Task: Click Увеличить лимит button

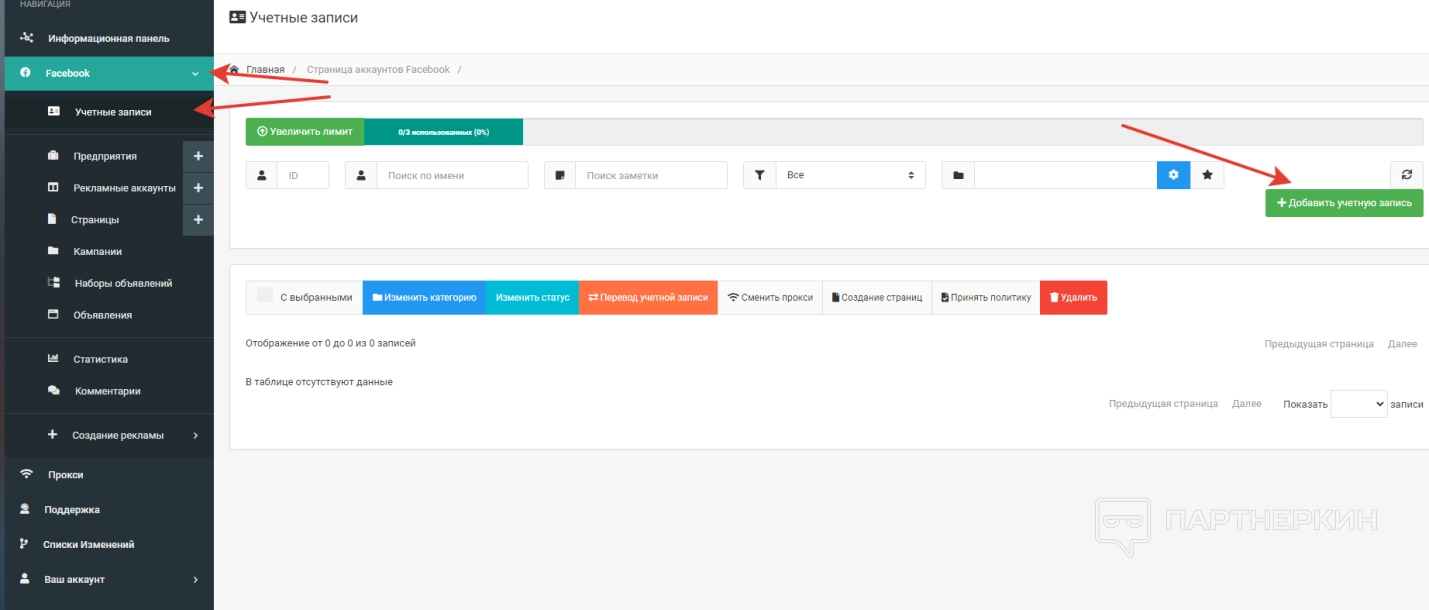Action: 305,131
